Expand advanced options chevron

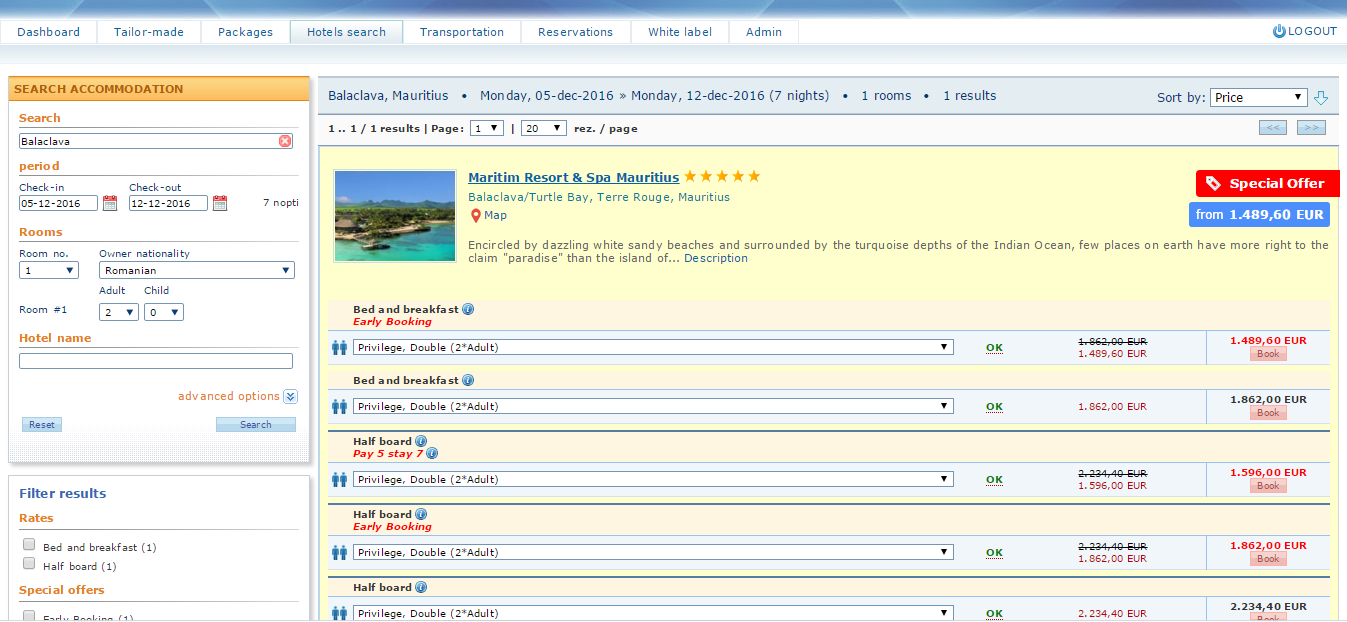click(x=290, y=396)
